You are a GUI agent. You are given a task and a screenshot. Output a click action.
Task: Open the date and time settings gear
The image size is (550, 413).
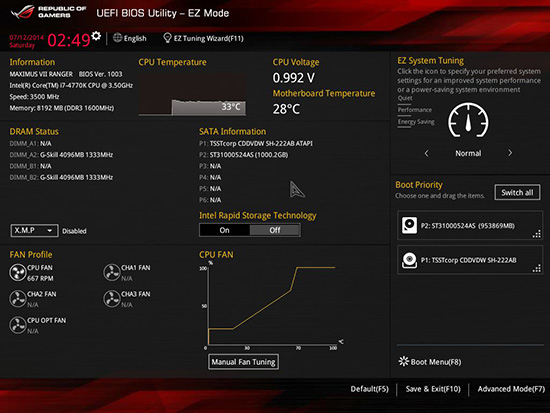pos(96,36)
